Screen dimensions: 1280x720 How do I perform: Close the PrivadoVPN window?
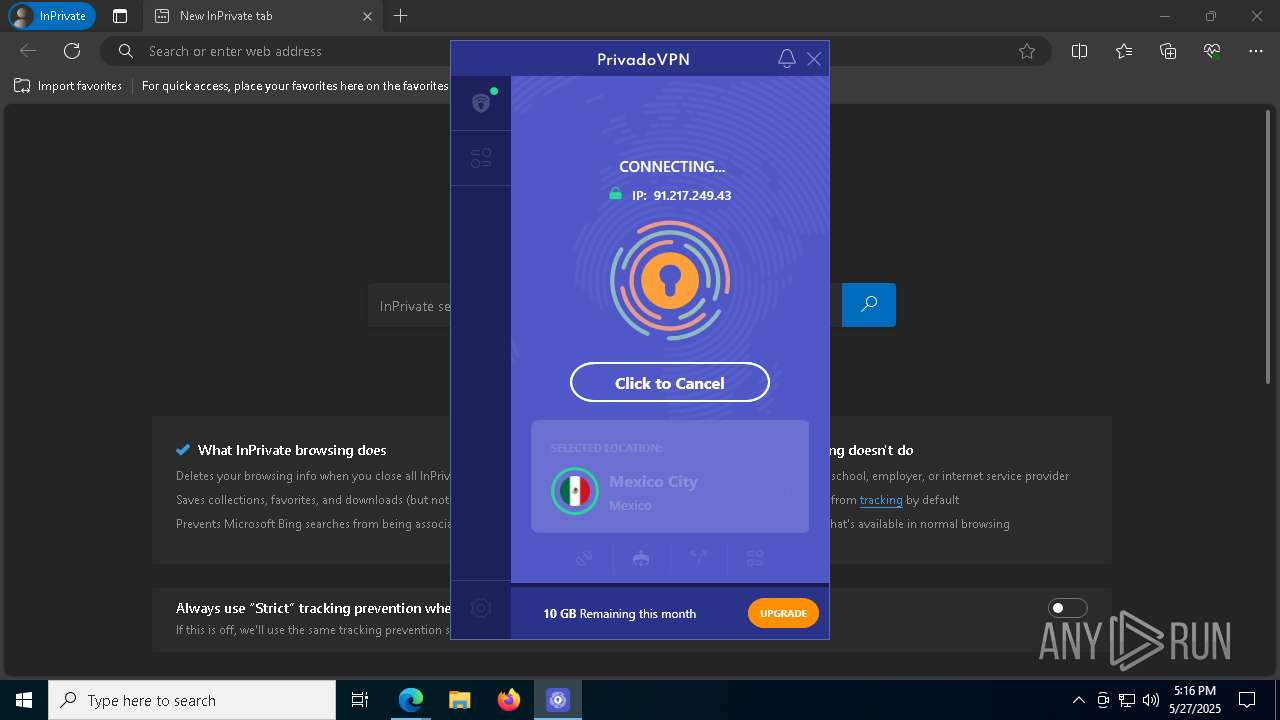[x=814, y=59]
